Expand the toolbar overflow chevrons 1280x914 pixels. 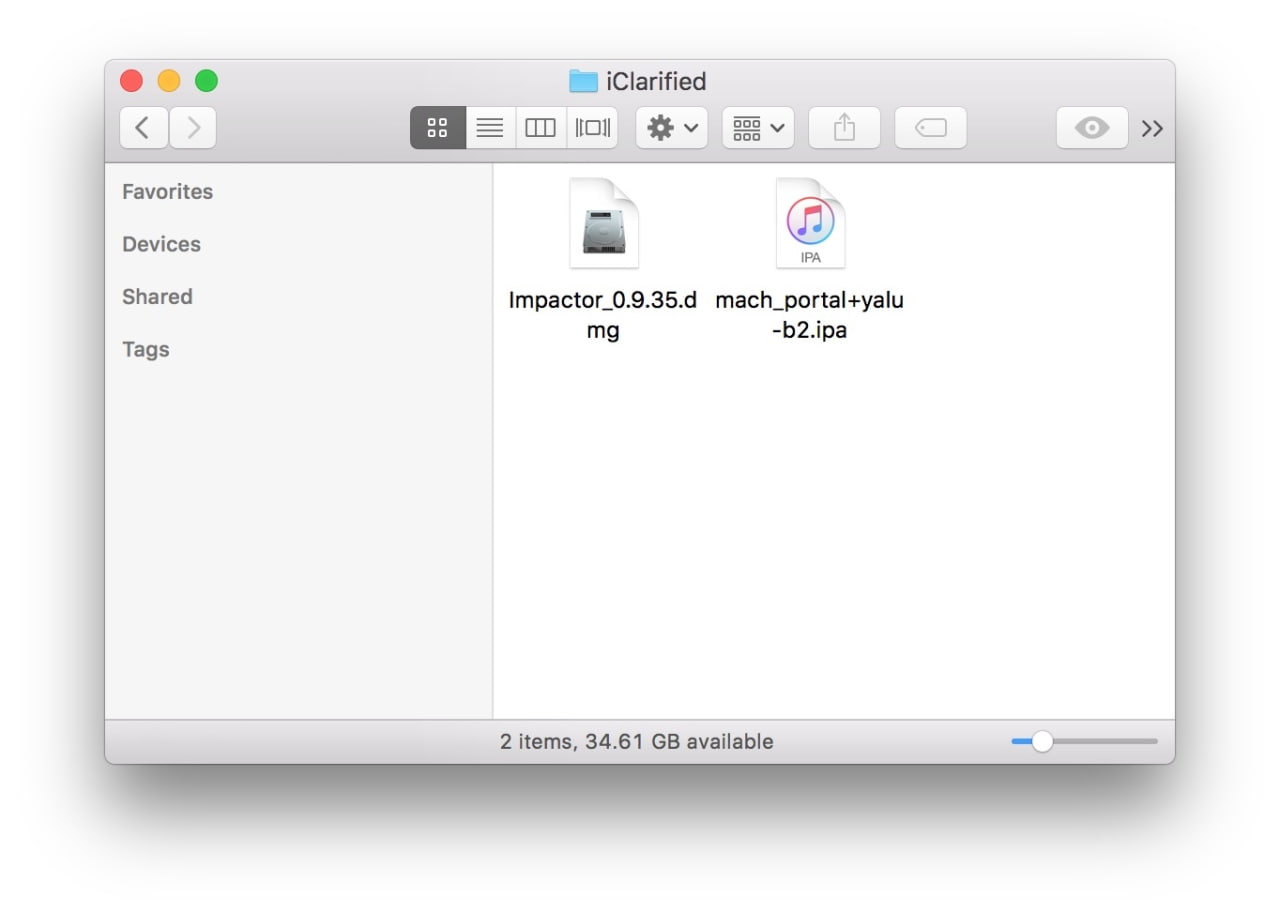[x=1152, y=128]
